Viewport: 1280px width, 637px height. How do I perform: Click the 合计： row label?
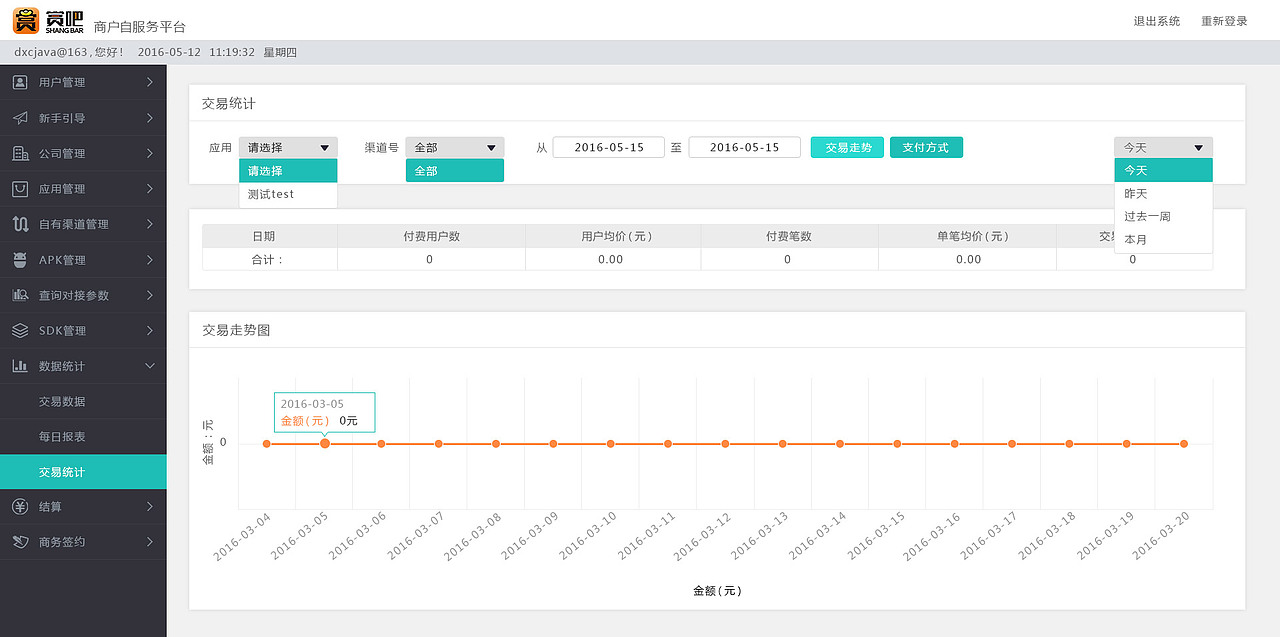pos(270,259)
